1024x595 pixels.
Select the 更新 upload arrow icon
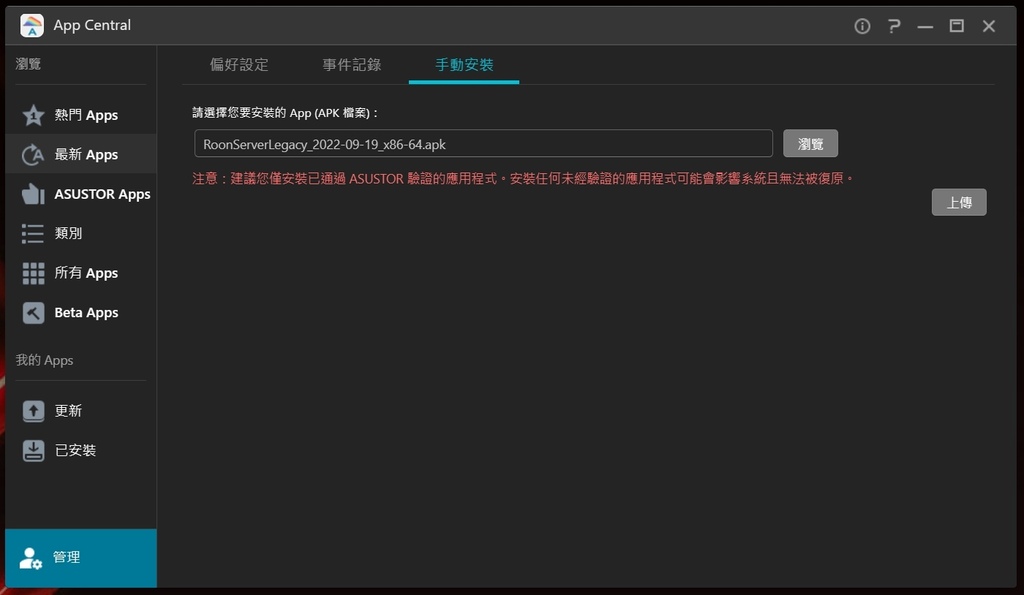[x=33, y=411]
